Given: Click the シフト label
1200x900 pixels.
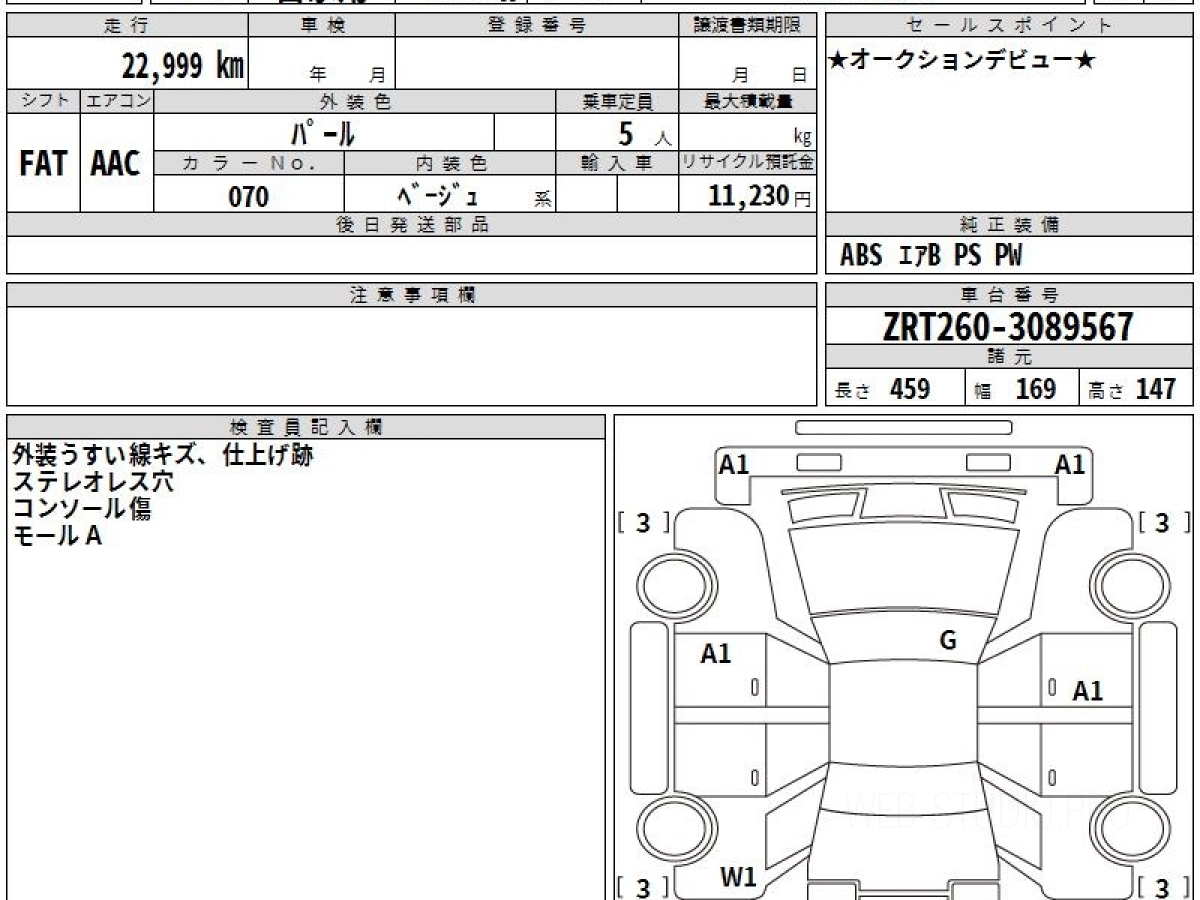Looking at the screenshot, I should point(43,101).
